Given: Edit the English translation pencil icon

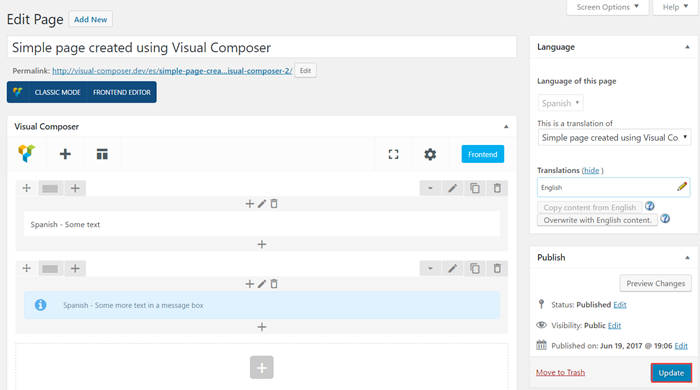Looking at the screenshot, I should [682, 187].
